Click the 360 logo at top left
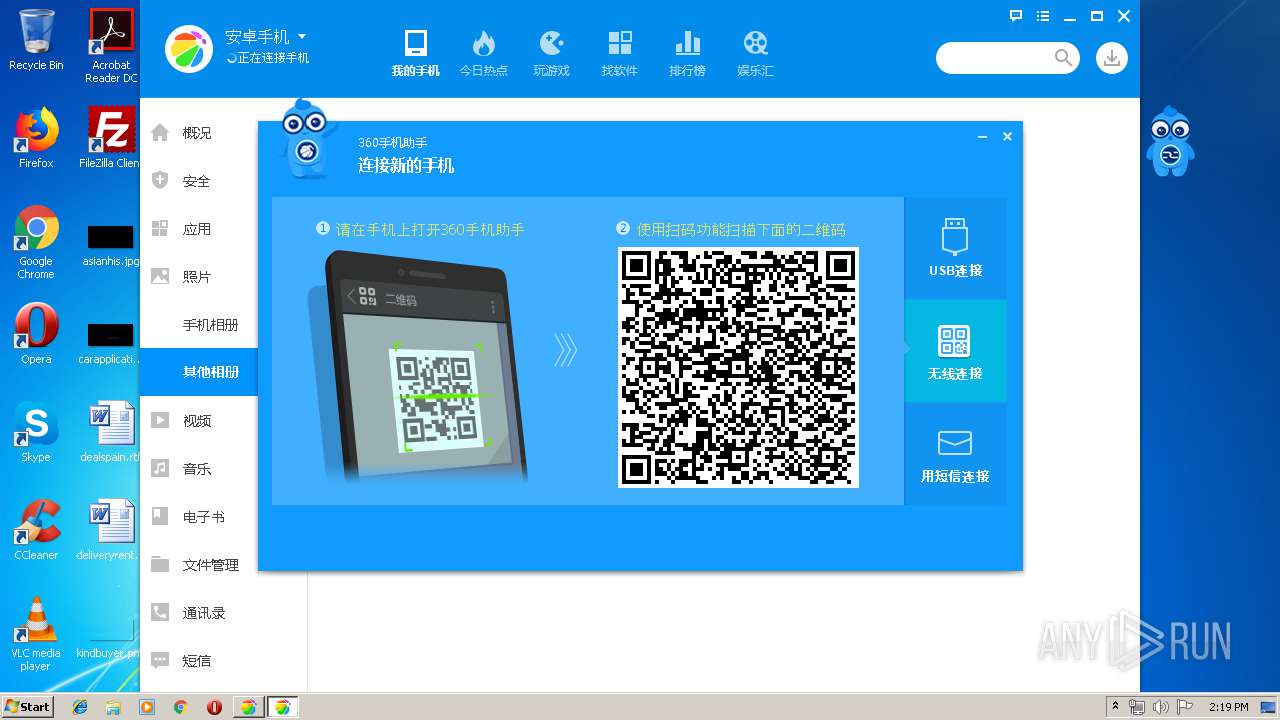Image resolution: width=1280 pixels, height=720 pixels. click(191, 48)
